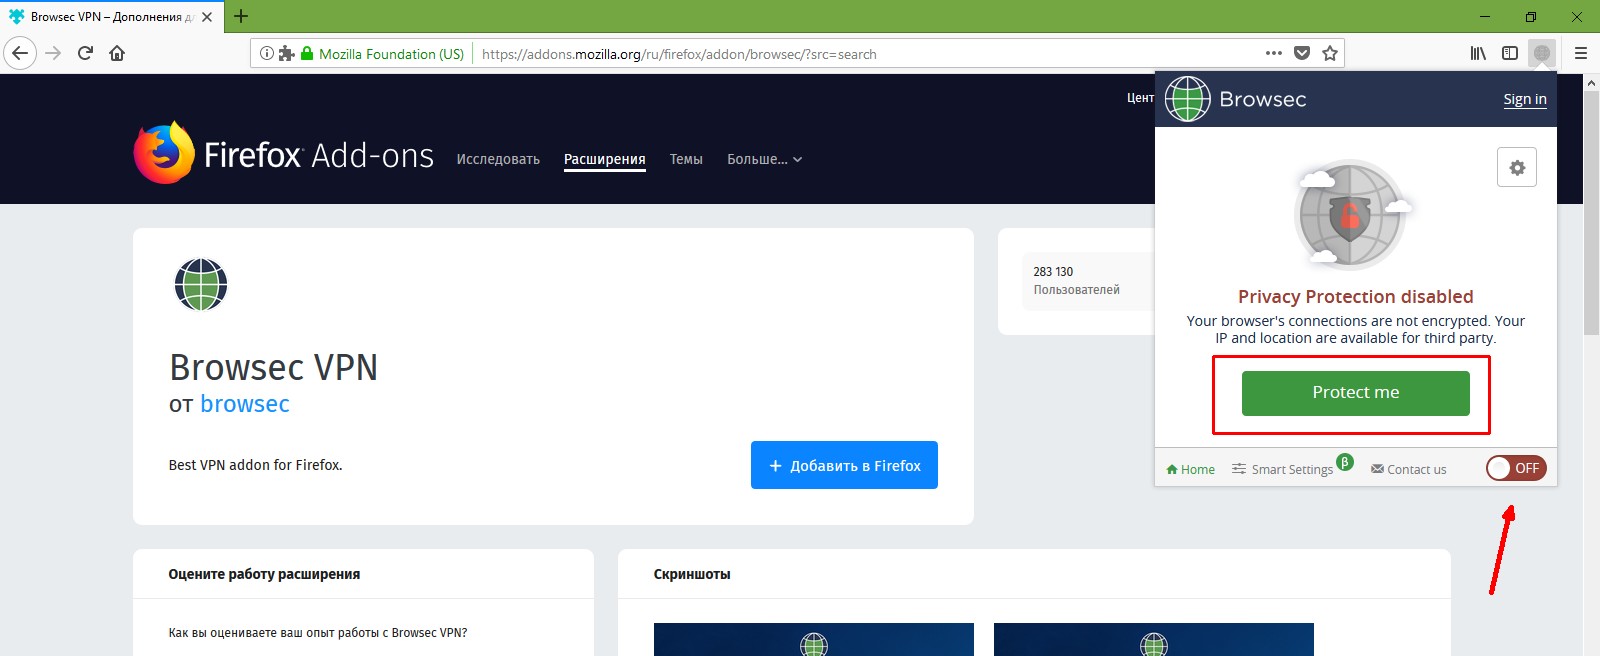Open the Library bookmarks icon
Screen dimensions: 1600x656
tap(1478, 53)
